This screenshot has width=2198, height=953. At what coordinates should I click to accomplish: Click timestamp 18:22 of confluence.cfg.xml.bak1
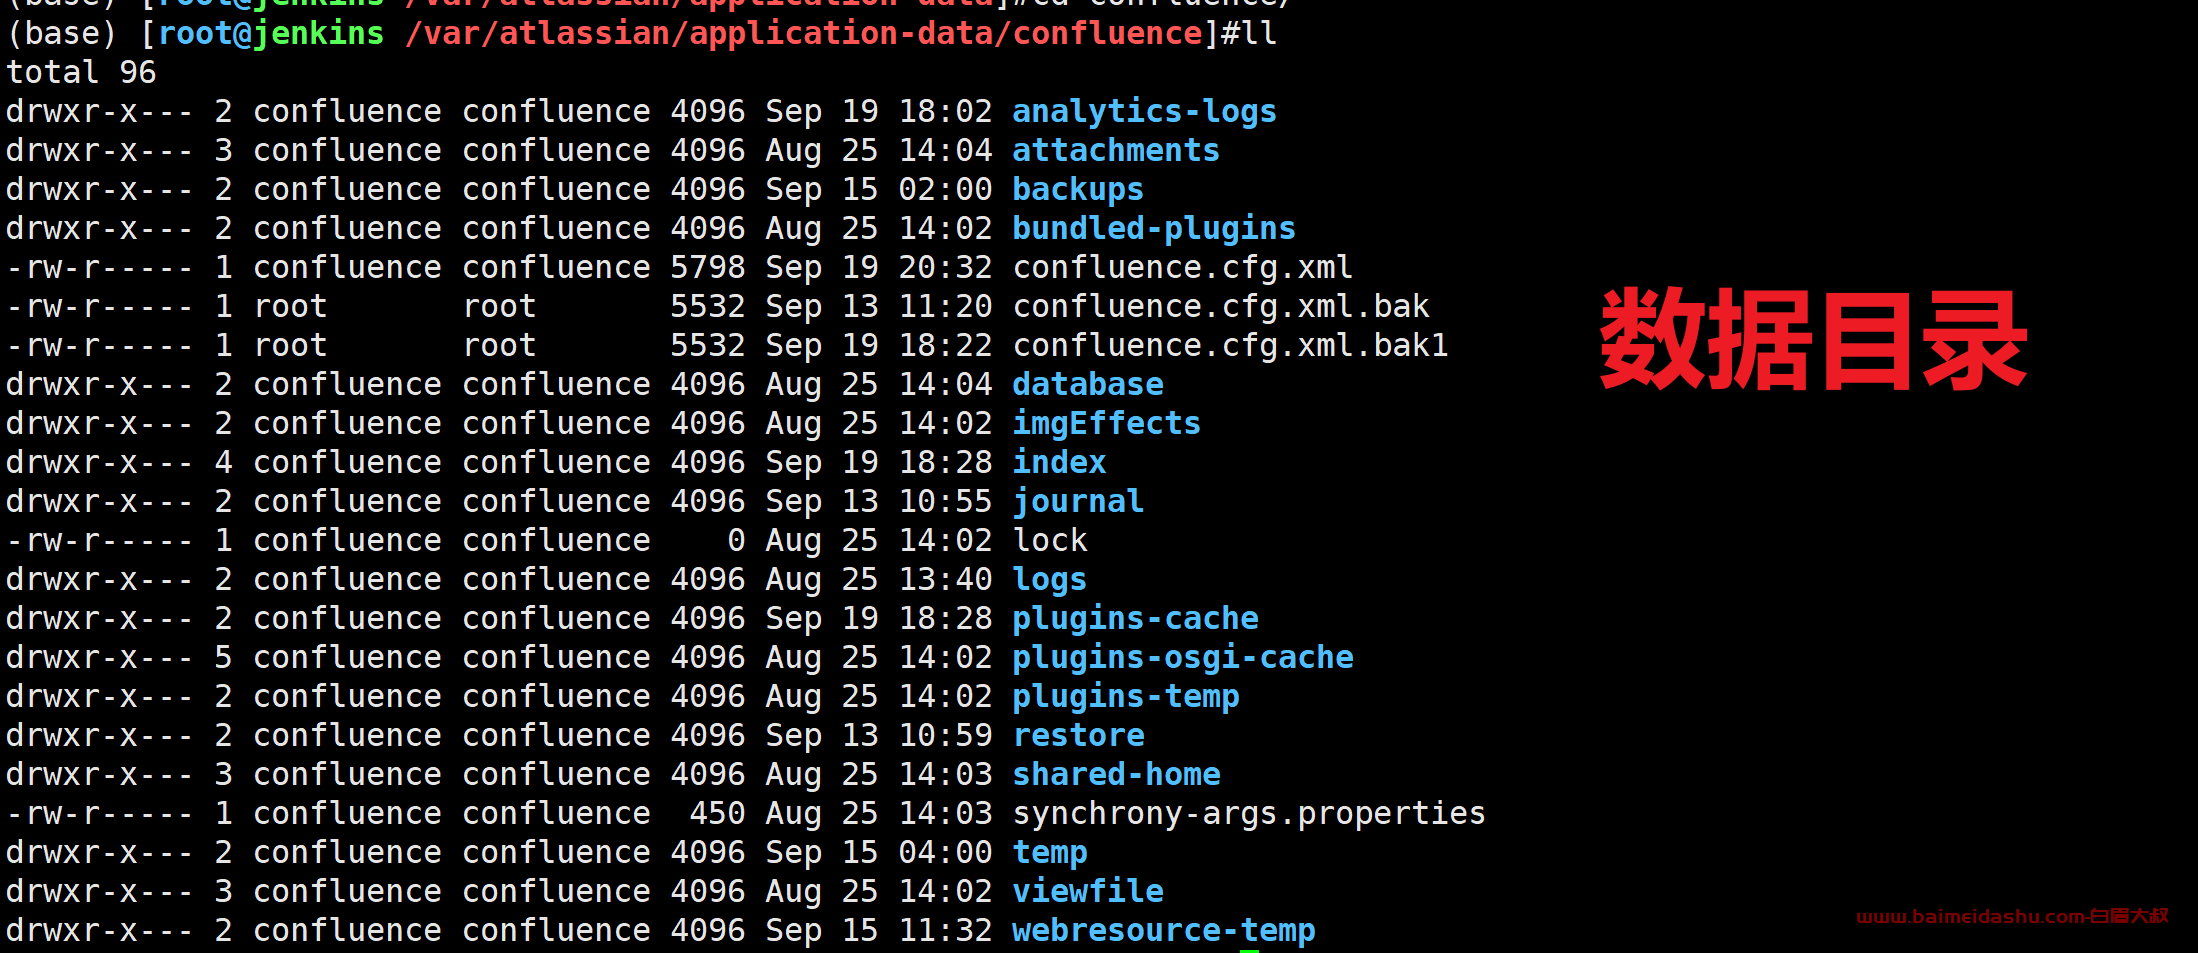pyautogui.click(x=945, y=346)
